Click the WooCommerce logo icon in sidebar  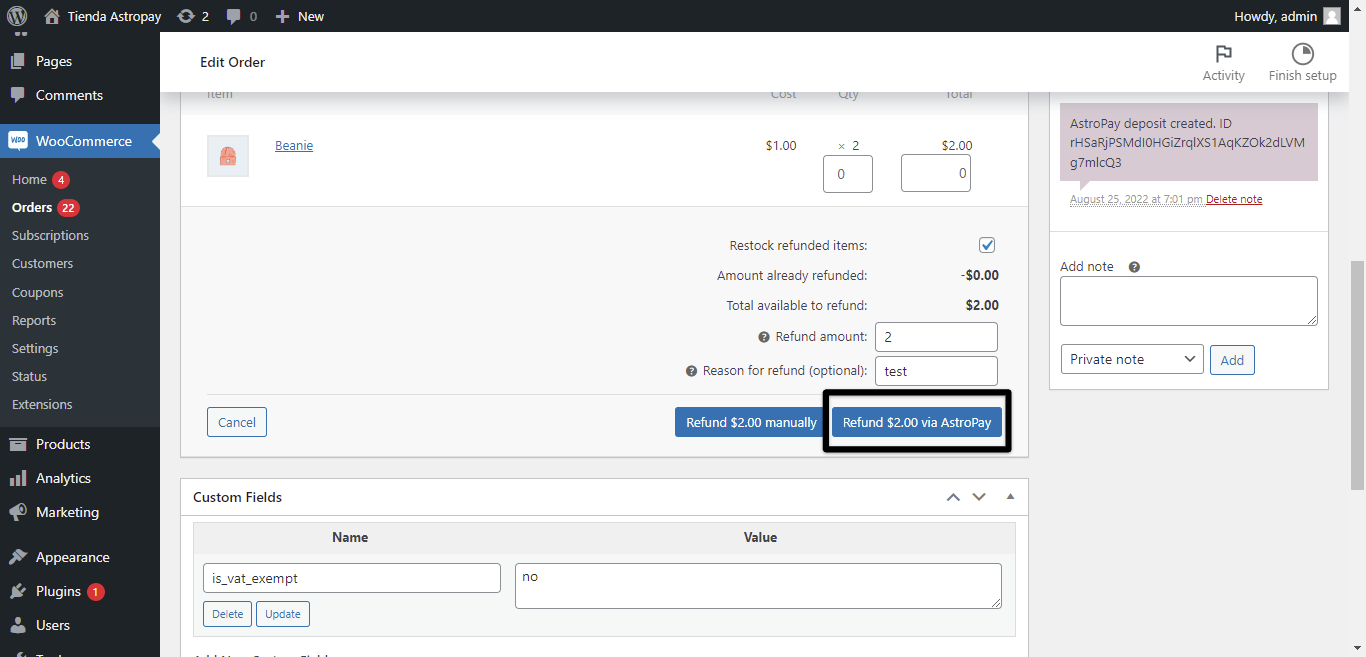point(18,141)
